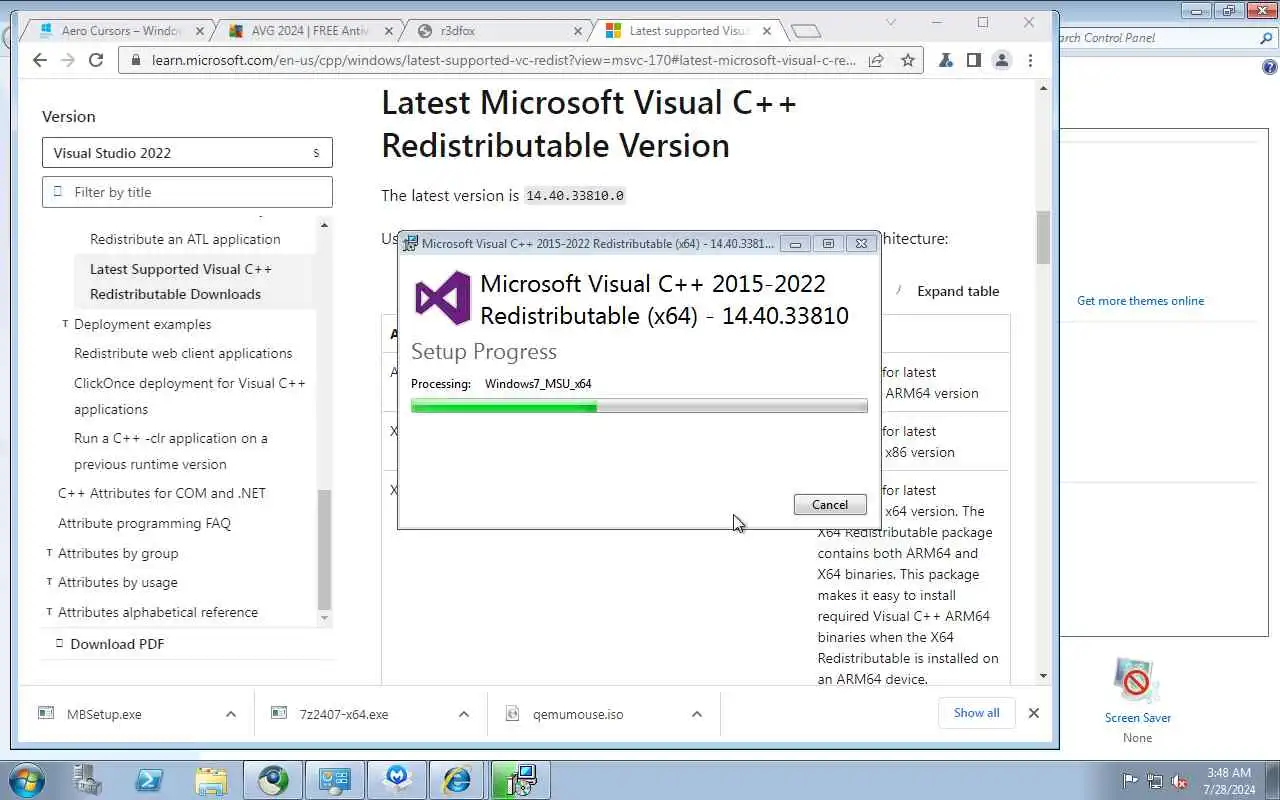Viewport: 1280px width, 800px height.
Task: Open Internet Explorer from taskbar
Action: (x=458, y=780)
